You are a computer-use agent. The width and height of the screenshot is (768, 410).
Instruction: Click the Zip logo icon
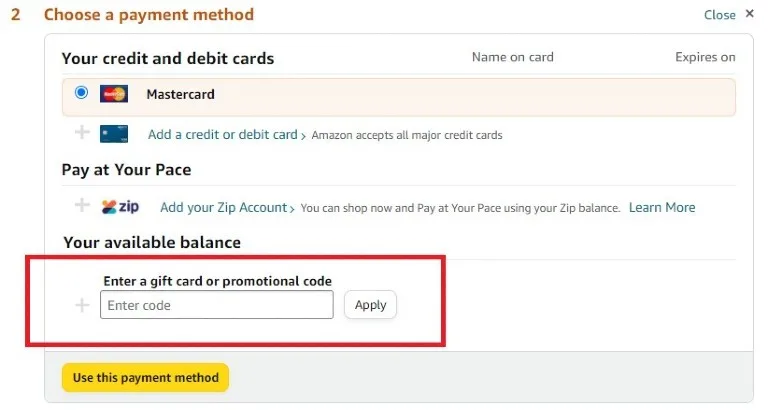pos(120,207)
